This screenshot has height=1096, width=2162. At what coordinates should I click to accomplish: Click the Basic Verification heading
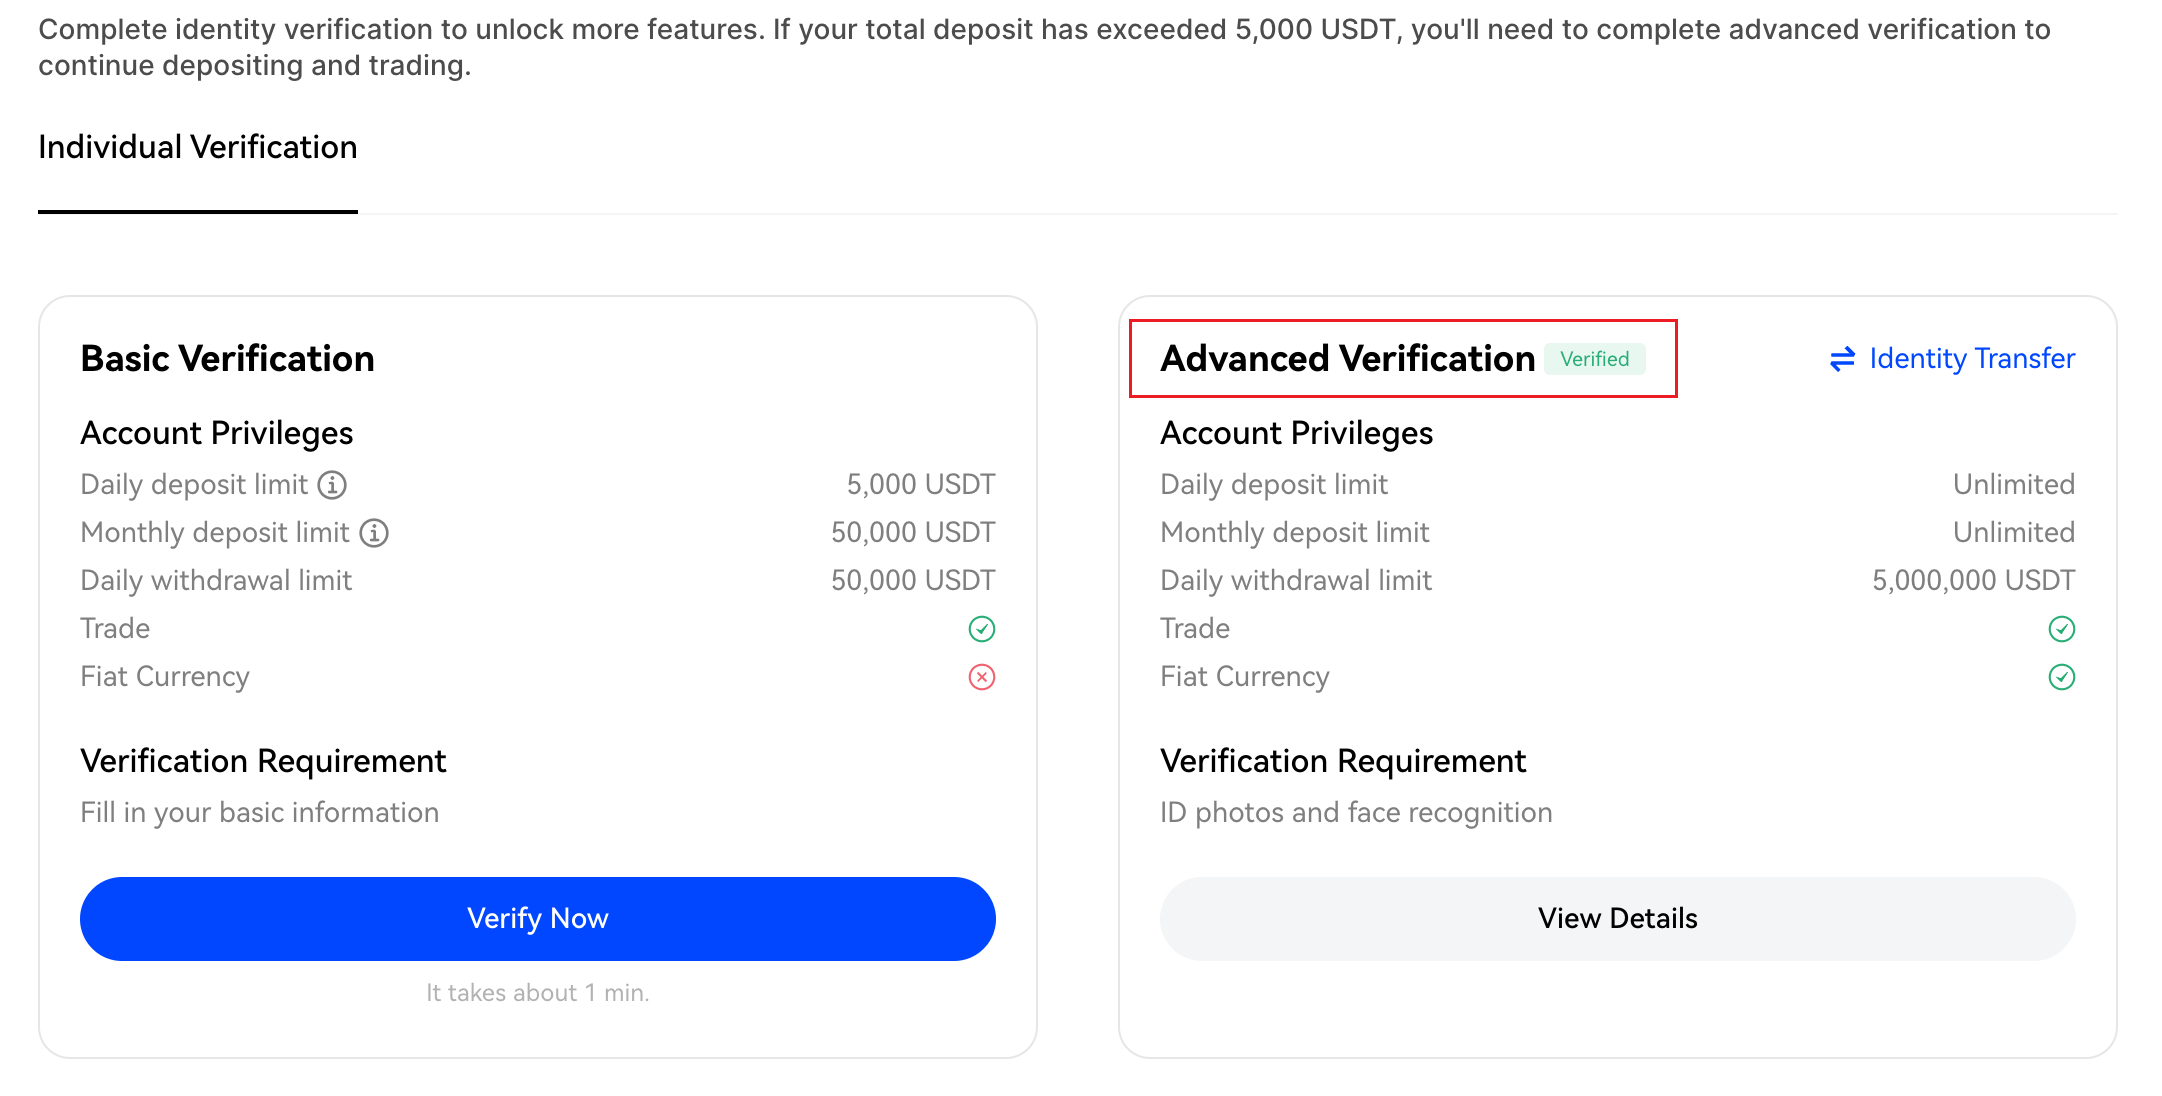point(228,359)
